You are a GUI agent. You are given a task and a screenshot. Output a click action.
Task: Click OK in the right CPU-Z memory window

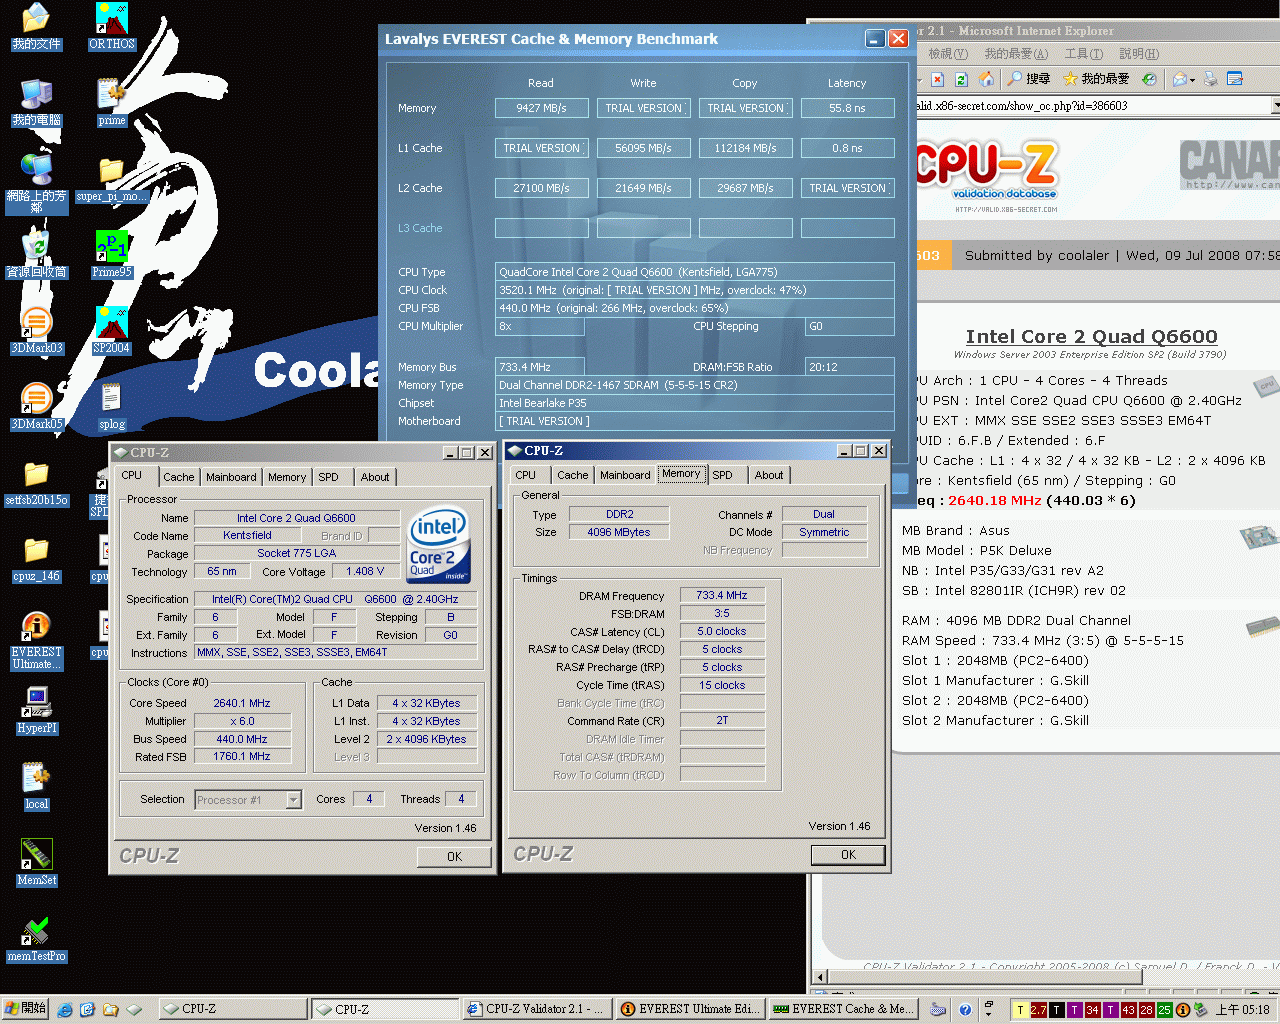[848, 854]
